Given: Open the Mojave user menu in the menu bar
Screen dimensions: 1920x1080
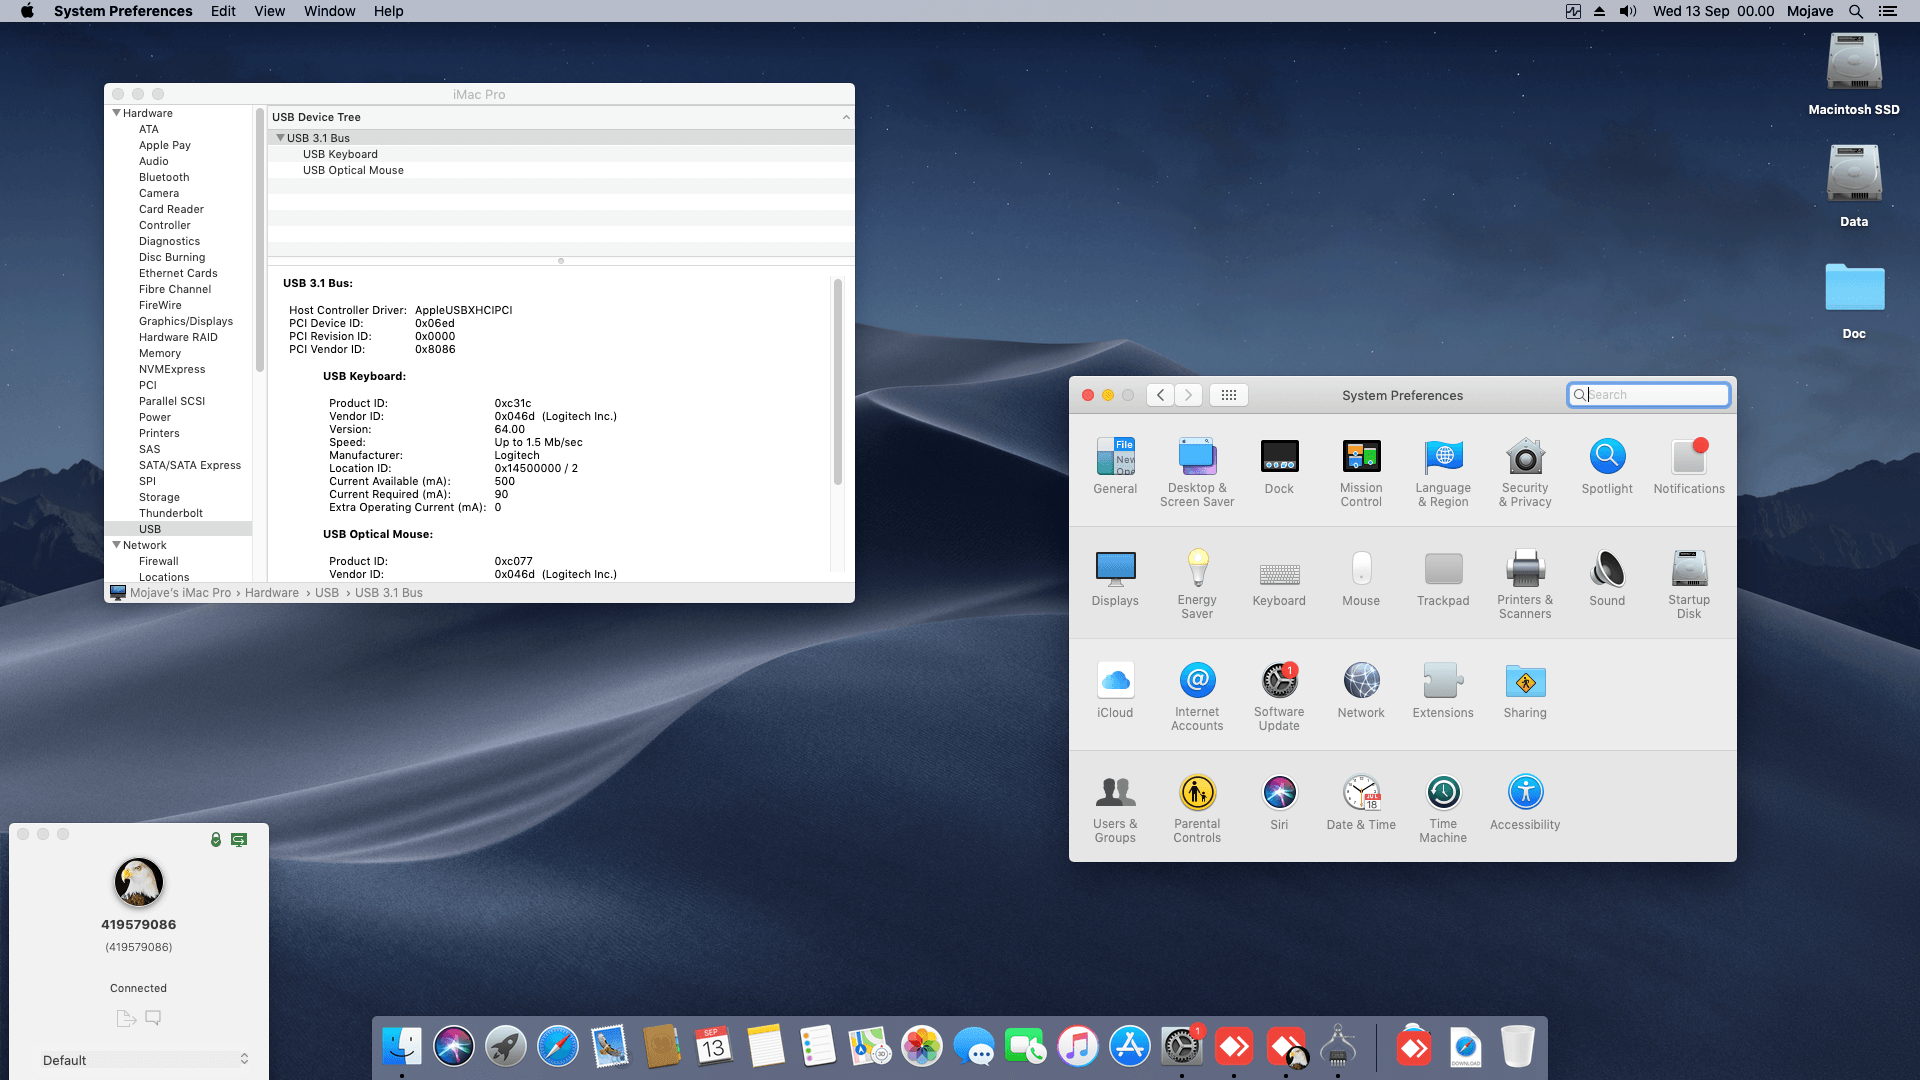Looking at the screenshot, I should coord(1810,11).
